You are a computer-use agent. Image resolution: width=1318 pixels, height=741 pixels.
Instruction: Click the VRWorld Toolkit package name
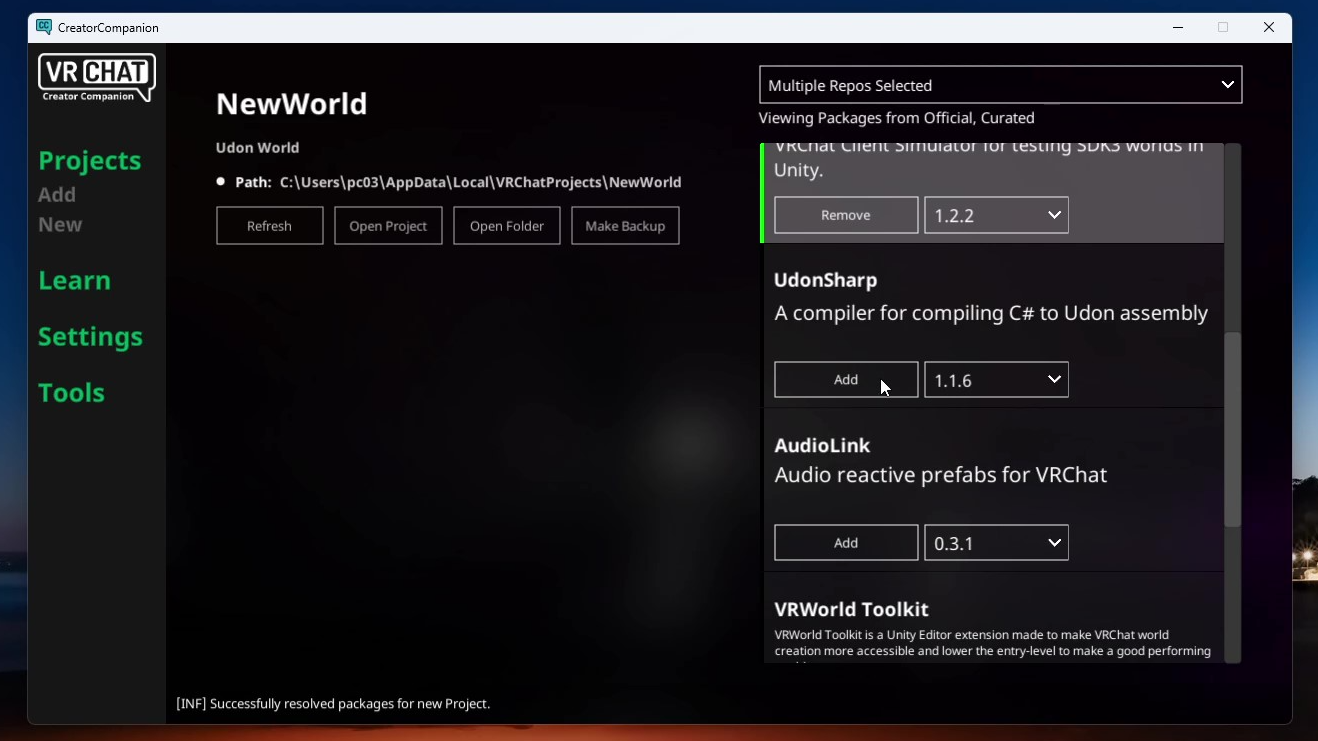(851, 609)
